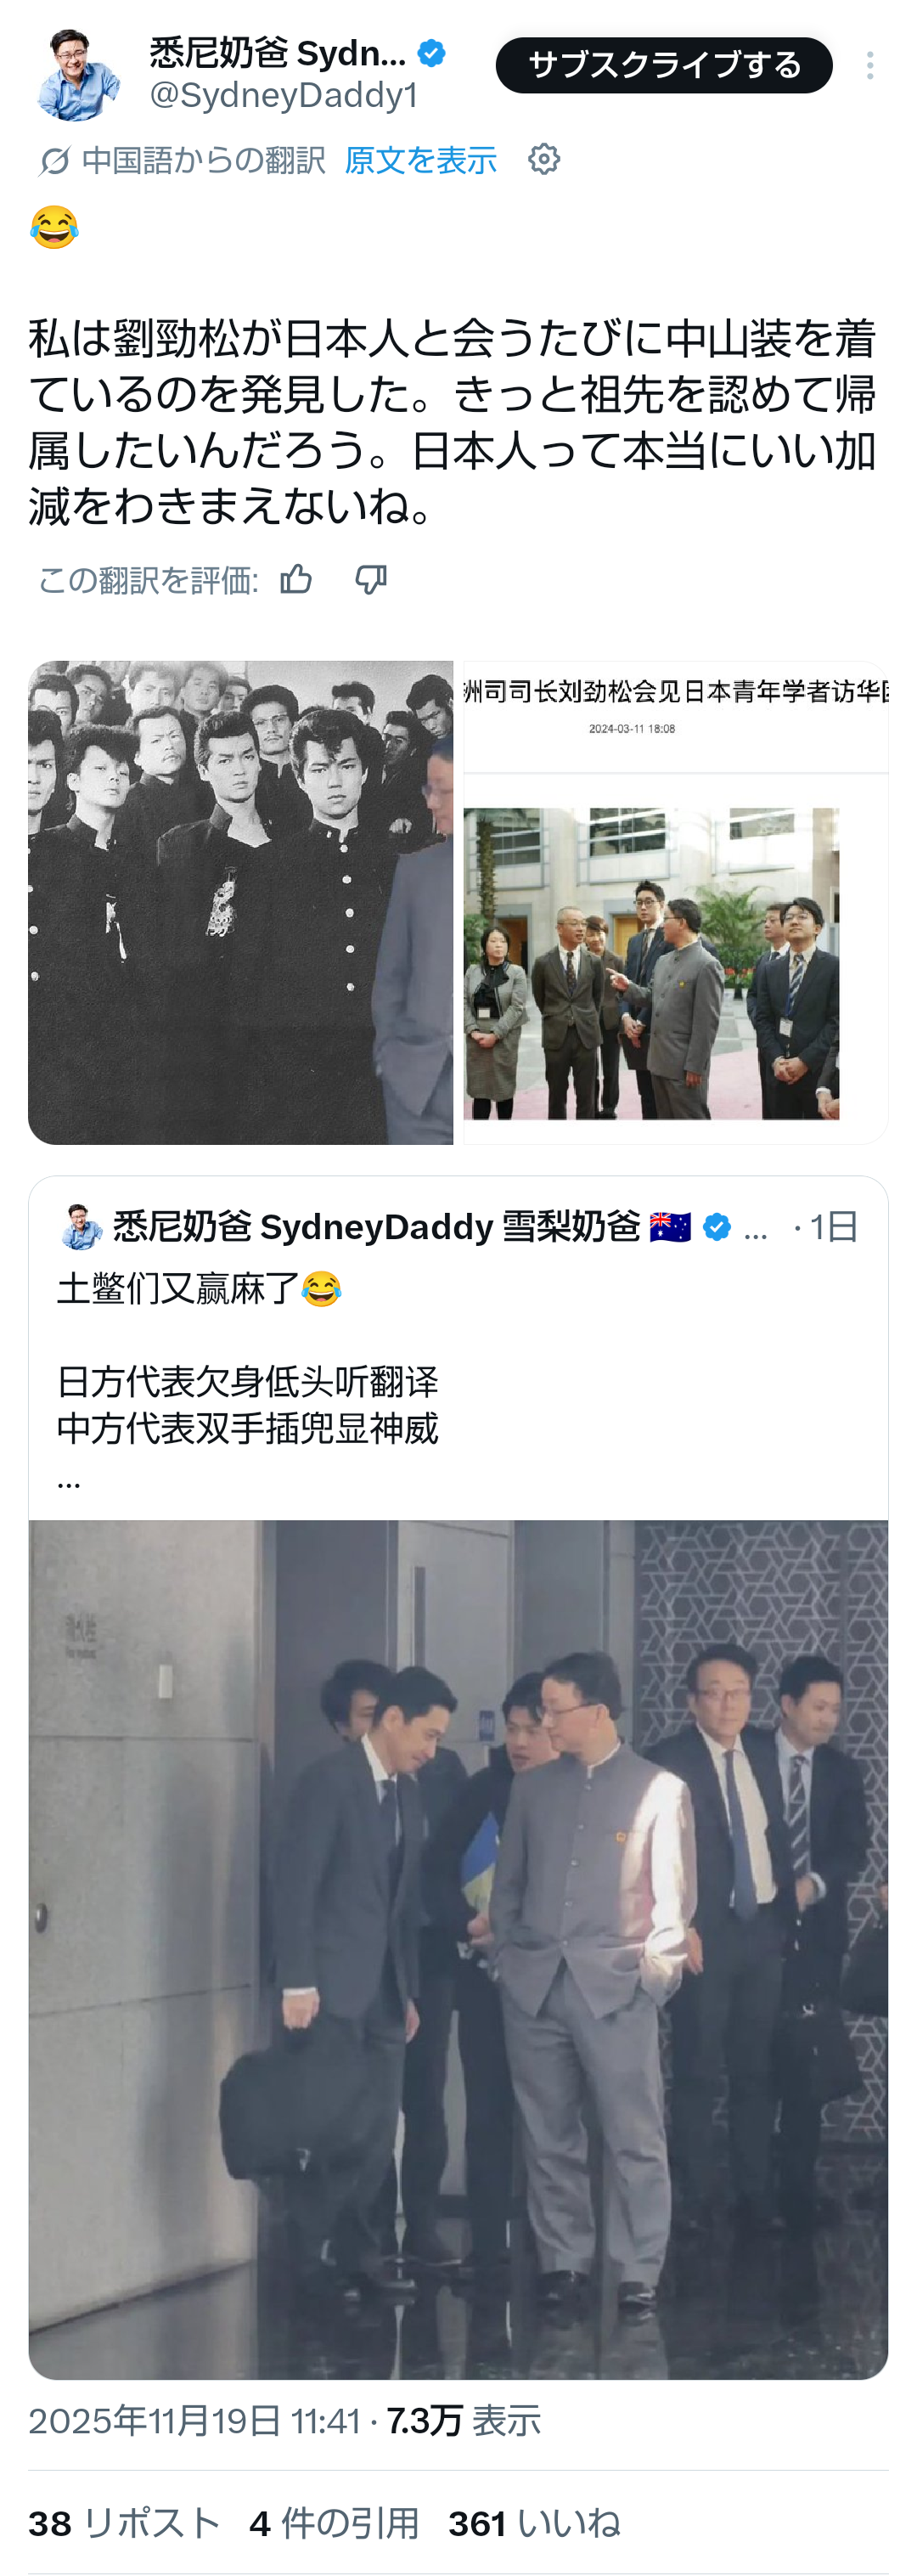This screenshot has width=917, height=2576.
Task: Click the quoted tweet's verified badge
Action: pos(717,1226)
